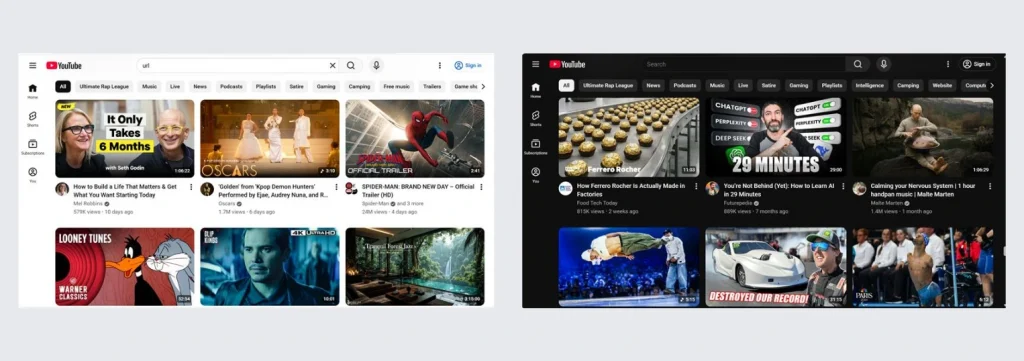The image size is (1024, 361).
Task: Play the '29 MINUTES' AI thumbnail
Action: coord(776,137)
